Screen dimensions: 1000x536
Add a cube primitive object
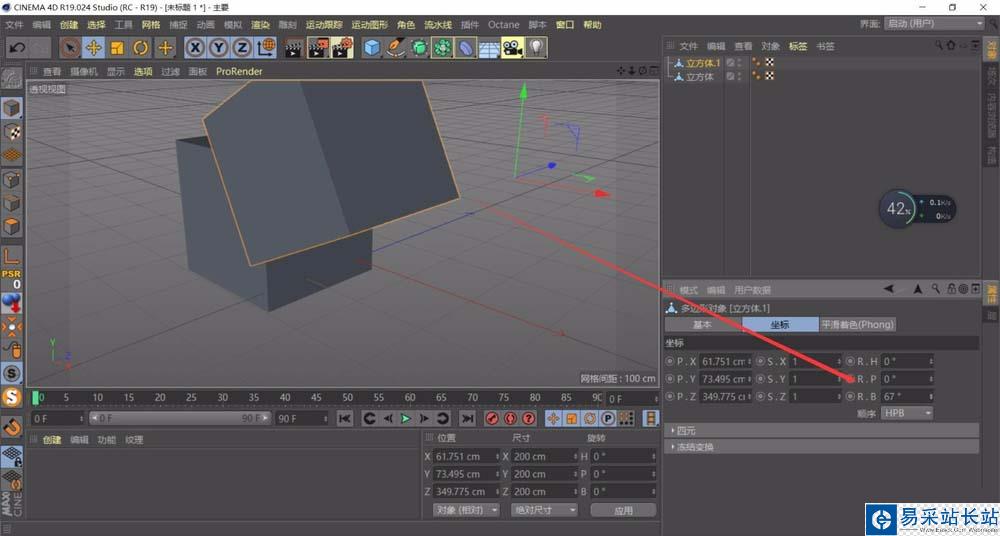point(372,47)
